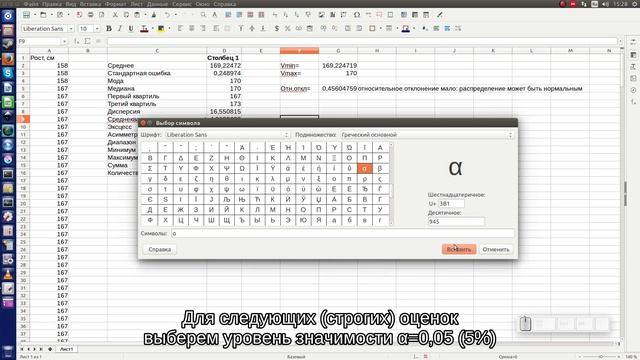
Task: Click the formula bar input line
Action: tap(362, 41)
